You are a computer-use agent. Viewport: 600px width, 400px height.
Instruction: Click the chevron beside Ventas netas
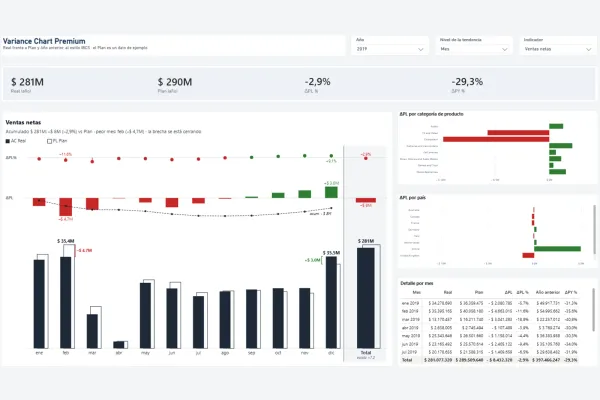point(589,49)
